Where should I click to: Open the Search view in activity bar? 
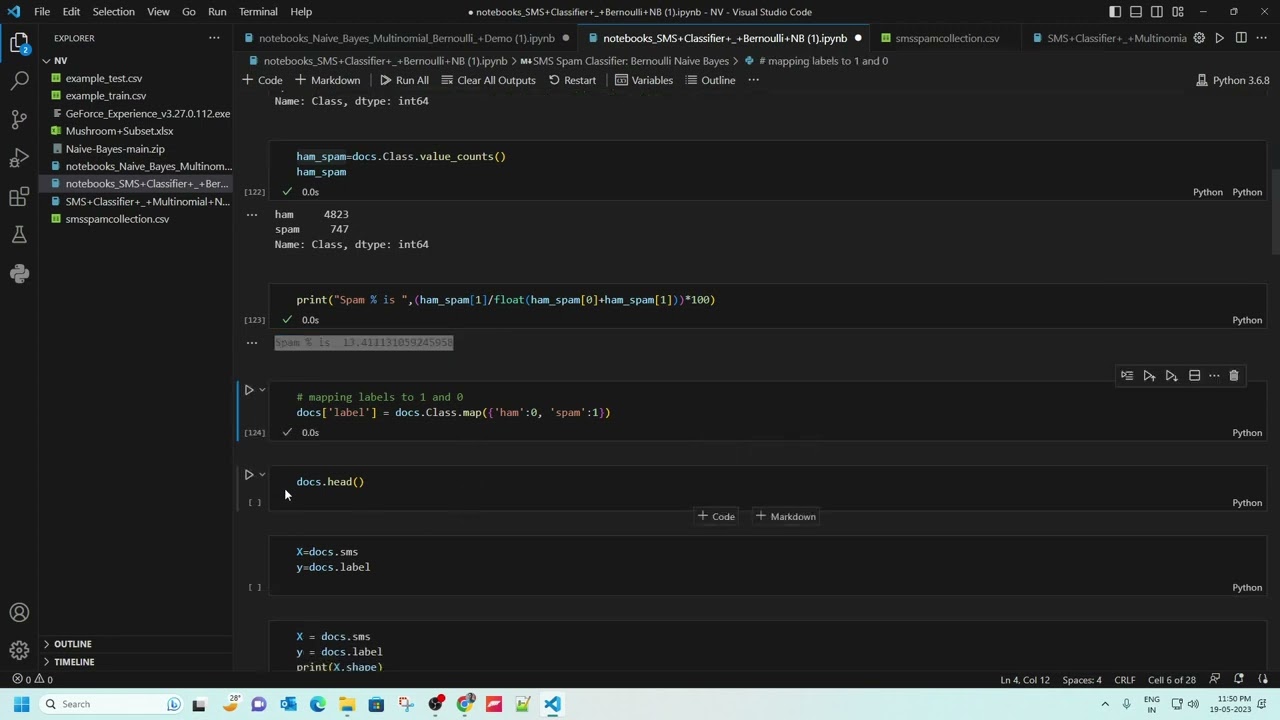pyautogui.click(x=19, y=81)
